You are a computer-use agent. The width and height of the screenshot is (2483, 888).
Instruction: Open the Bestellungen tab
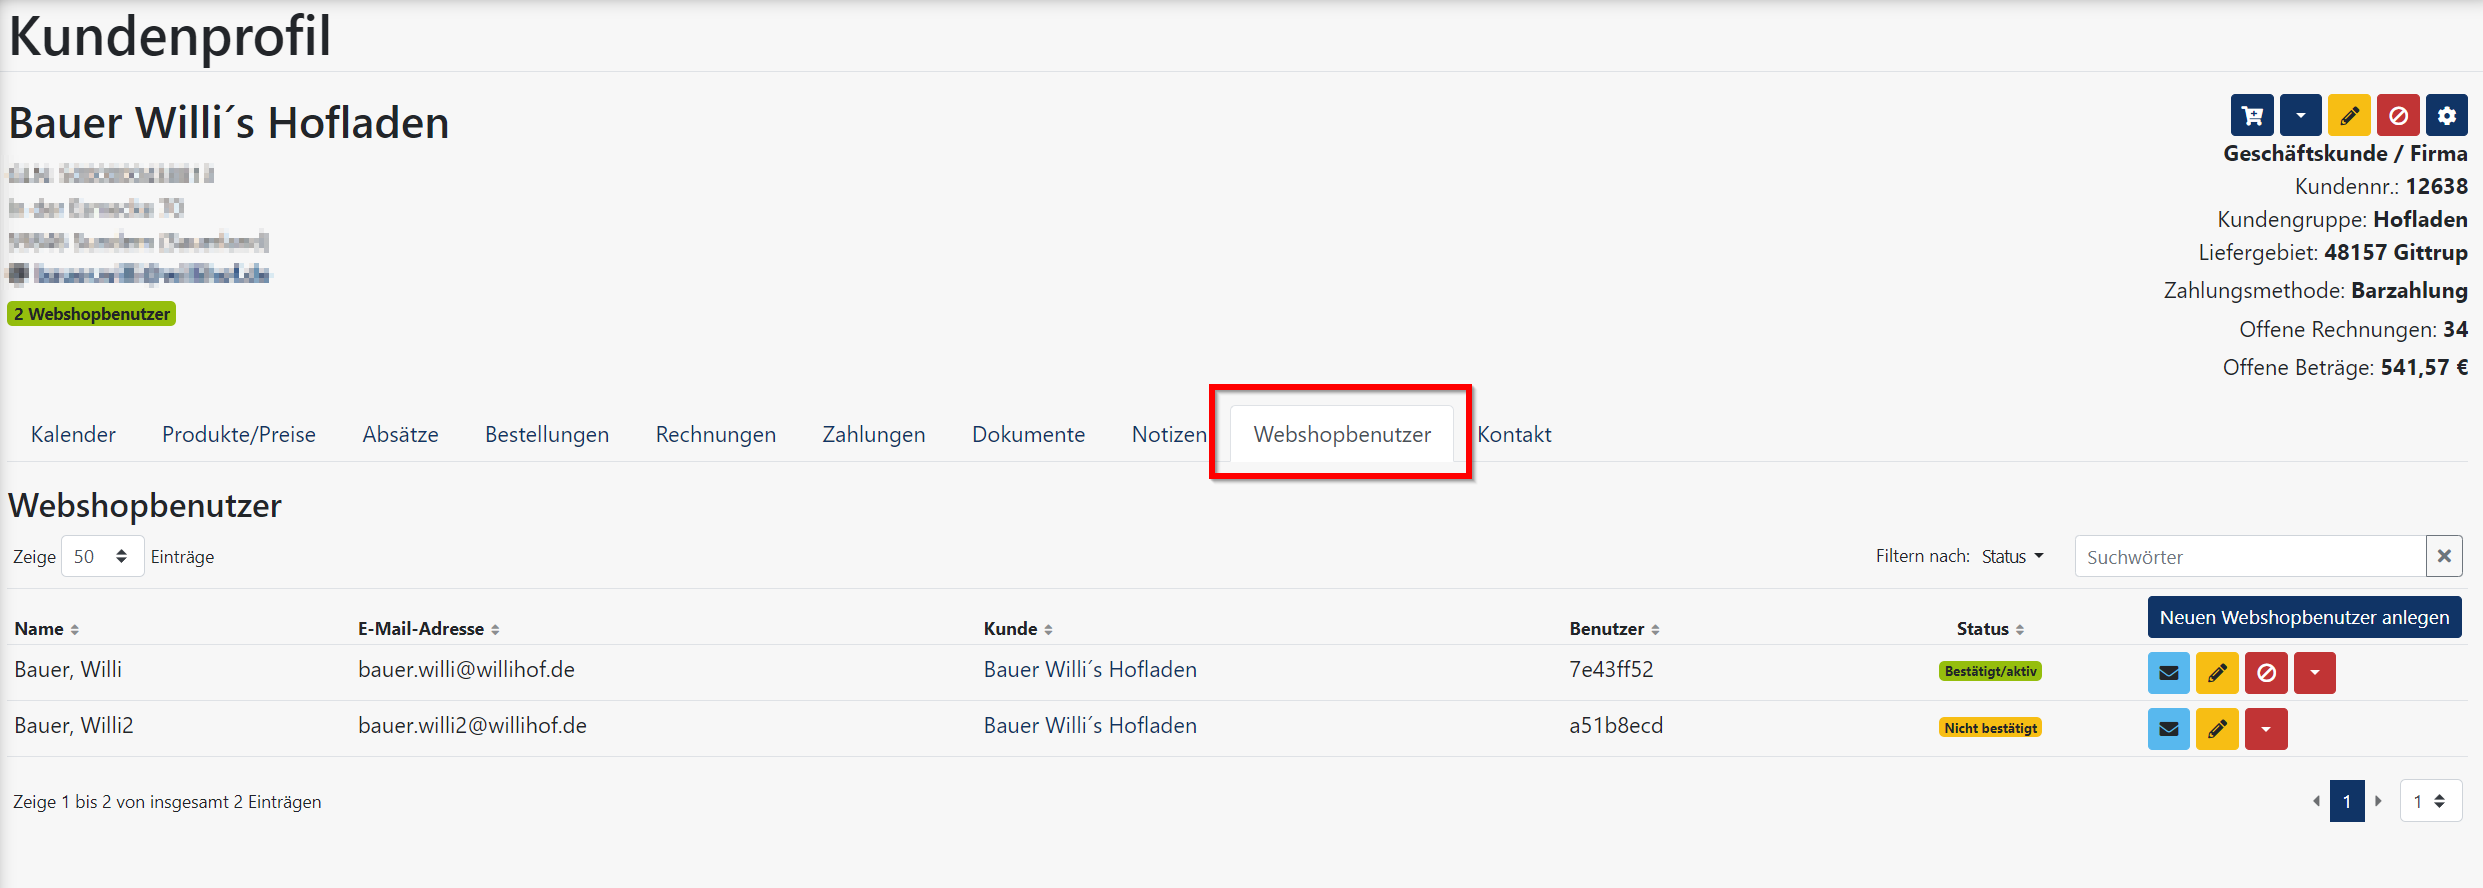point(547,434)
